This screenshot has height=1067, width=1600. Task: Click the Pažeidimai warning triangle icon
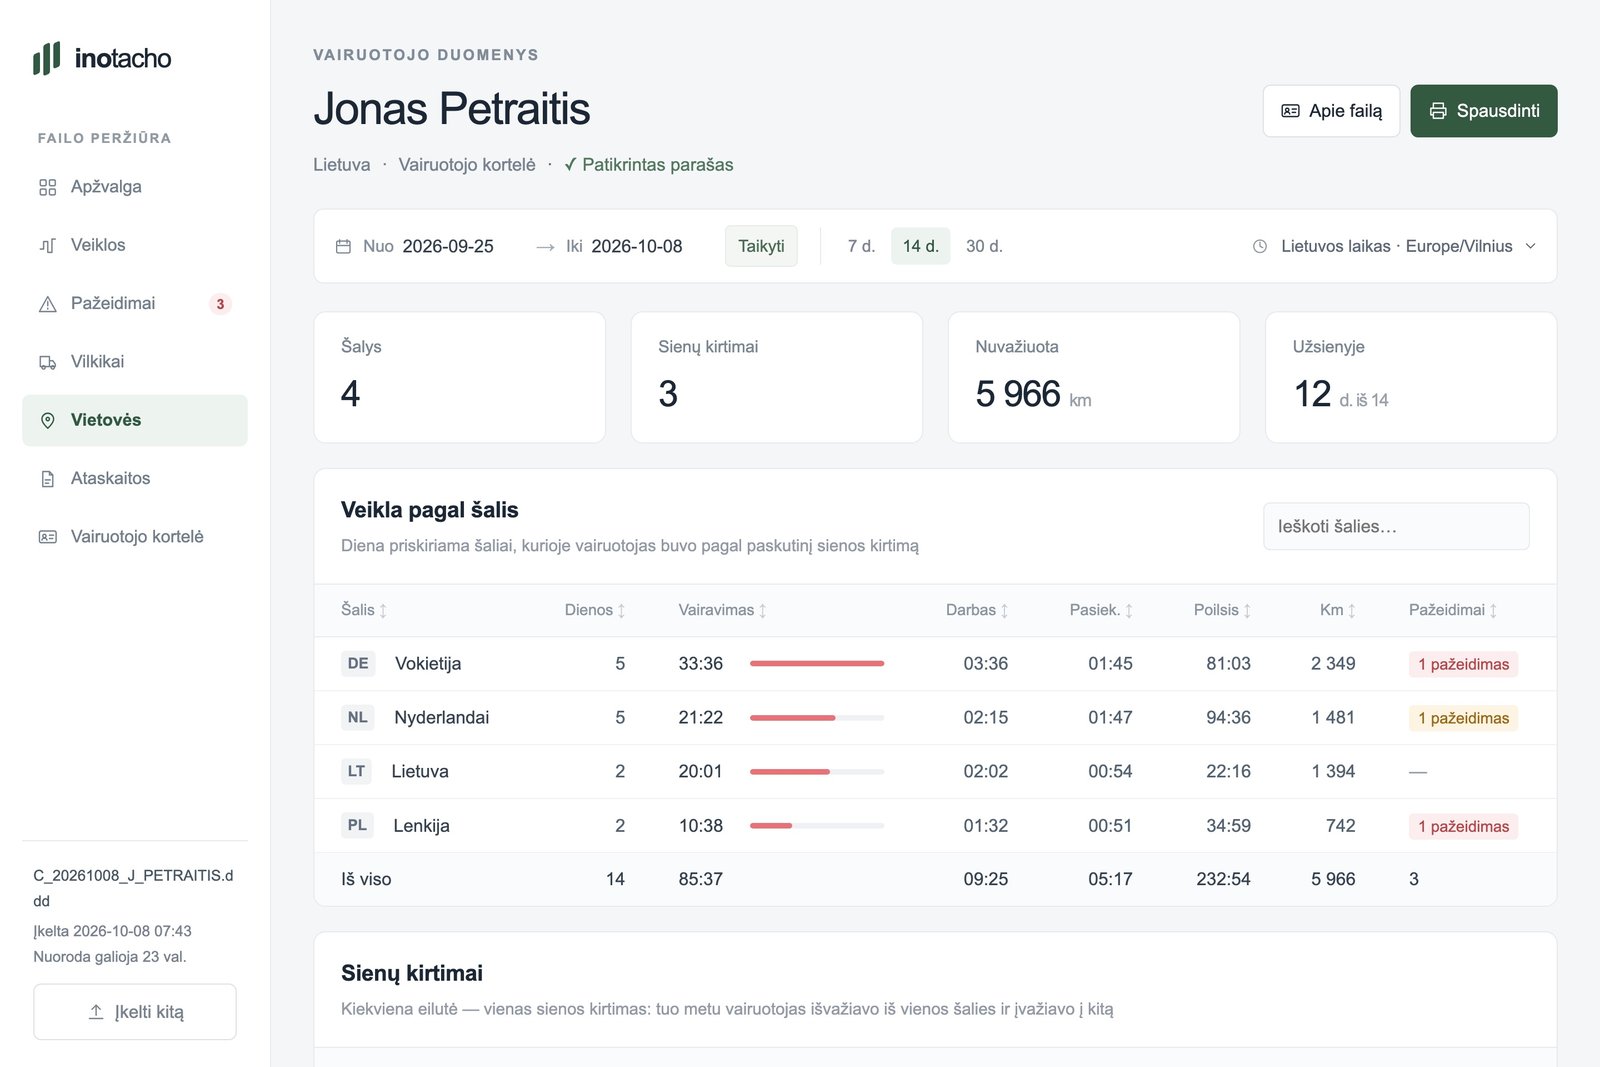48,304
